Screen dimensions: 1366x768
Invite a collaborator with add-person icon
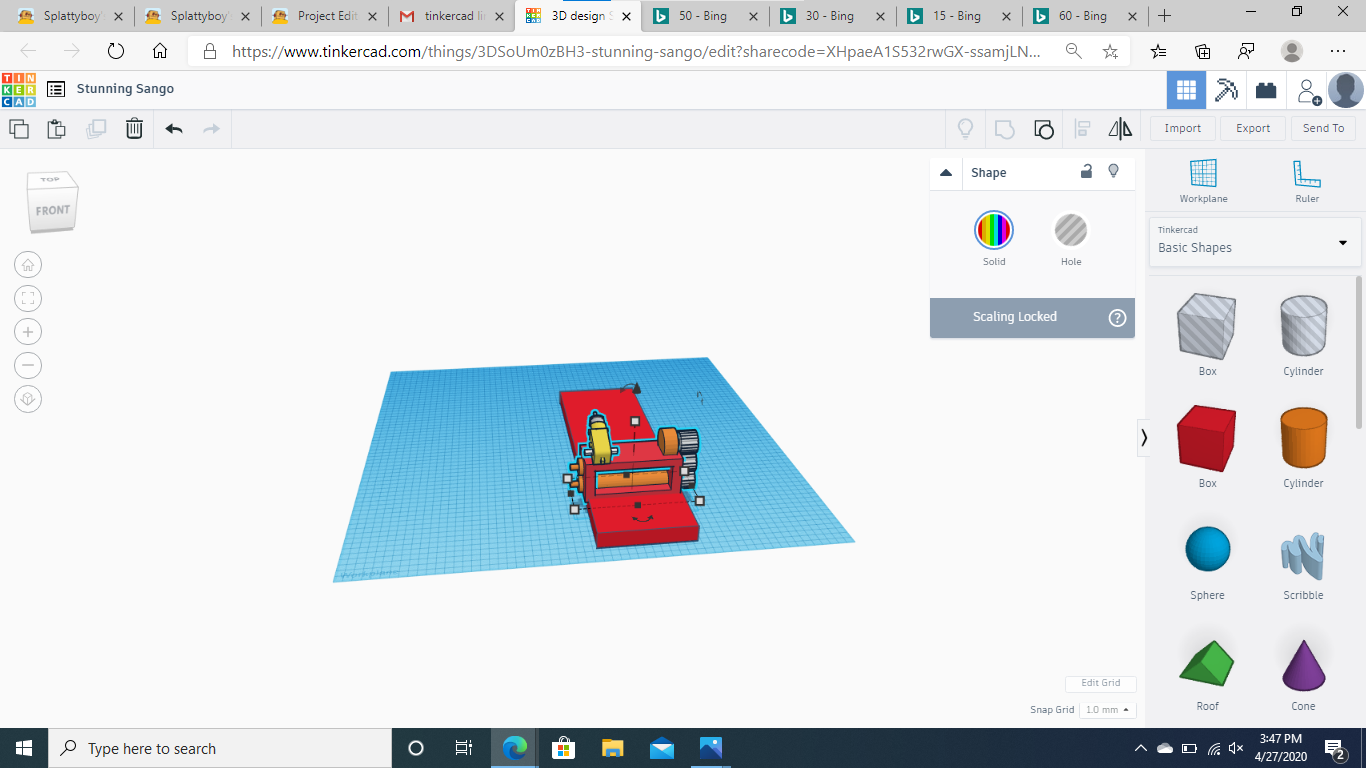click(1308, 91)
